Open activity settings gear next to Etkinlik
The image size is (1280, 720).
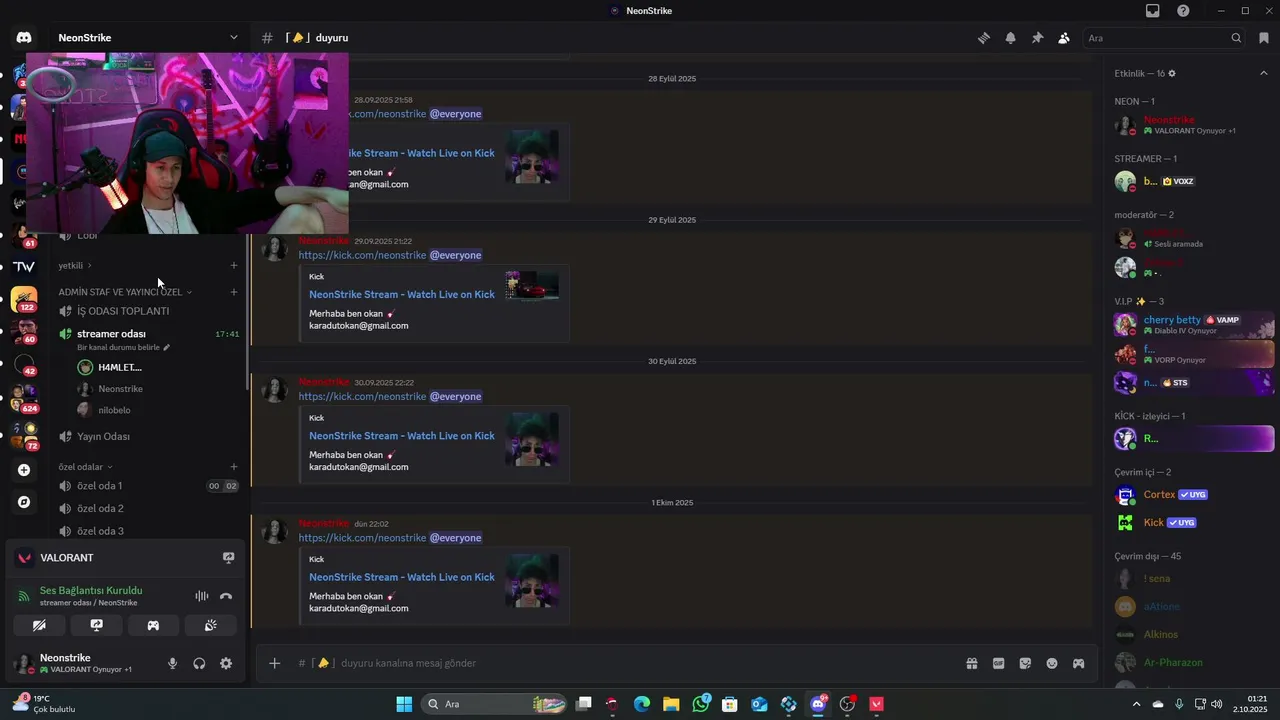[x=1172, y=73]
